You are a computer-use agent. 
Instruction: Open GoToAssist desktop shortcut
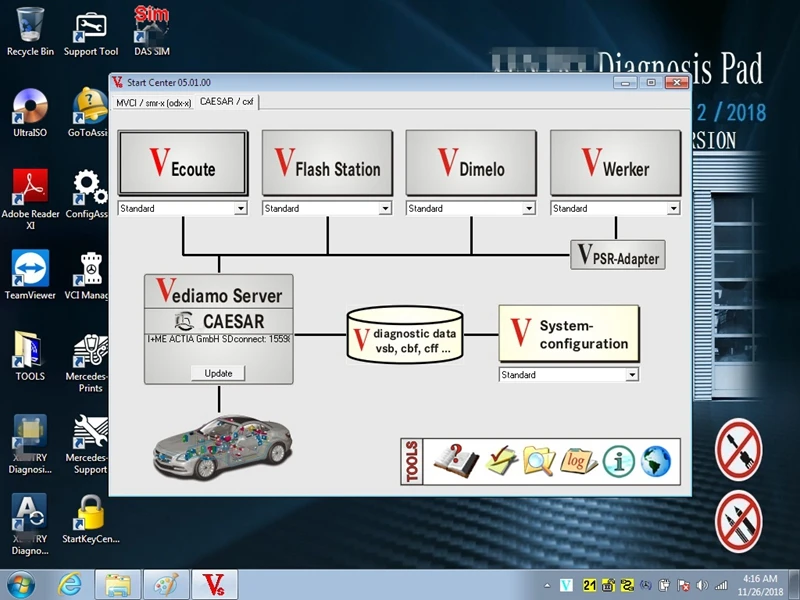pyautogui.click(x=89, y=113)
